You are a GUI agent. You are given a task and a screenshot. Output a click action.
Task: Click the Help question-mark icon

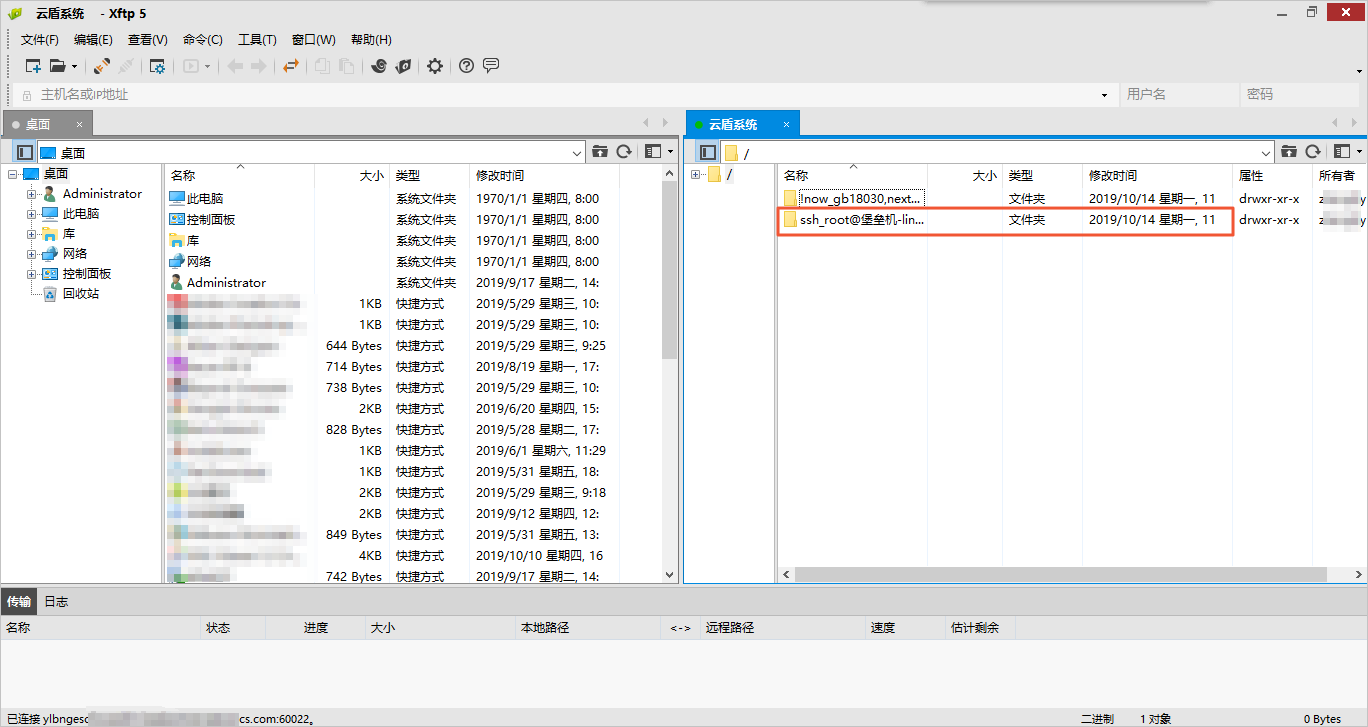[466, 66]
